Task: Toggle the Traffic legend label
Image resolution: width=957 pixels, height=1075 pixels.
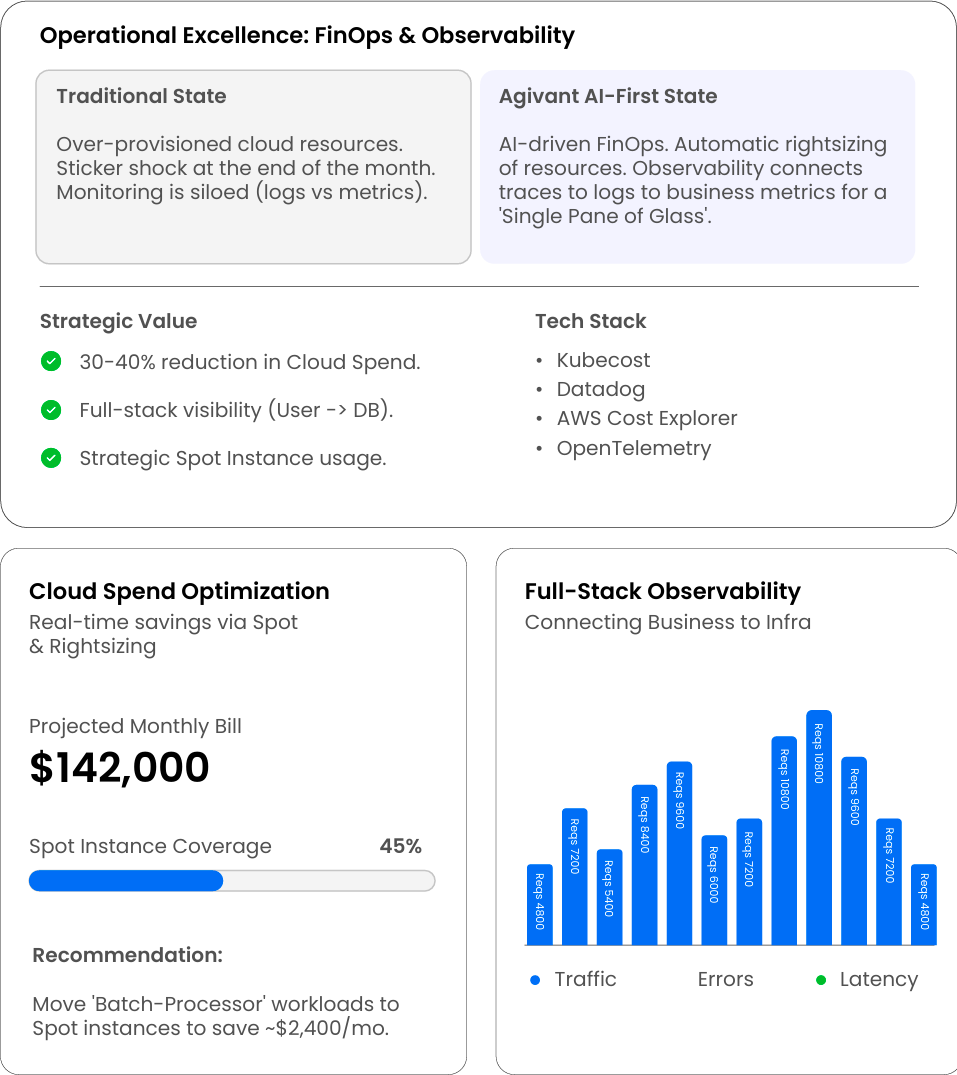Action: [x=585, y=980]
